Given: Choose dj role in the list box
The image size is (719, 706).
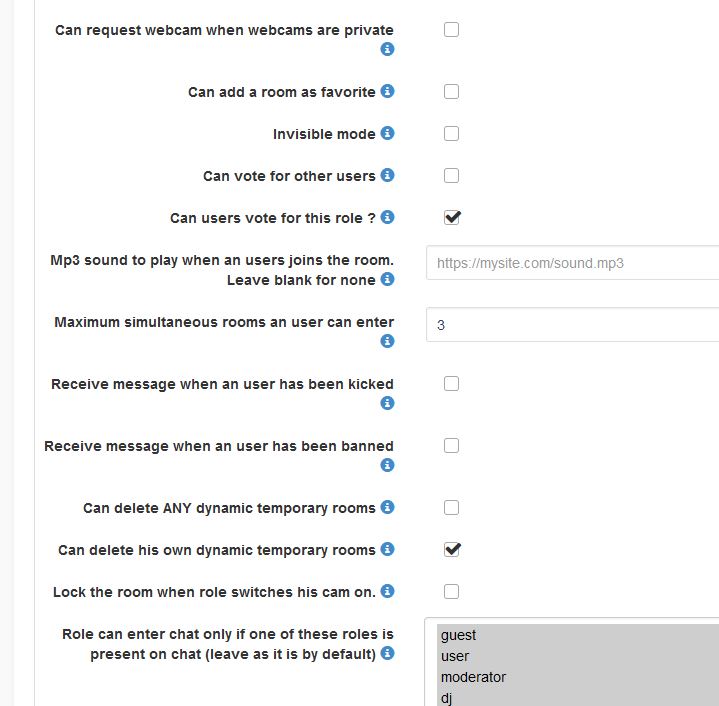Looking at the screenshot, I should 449,698.
